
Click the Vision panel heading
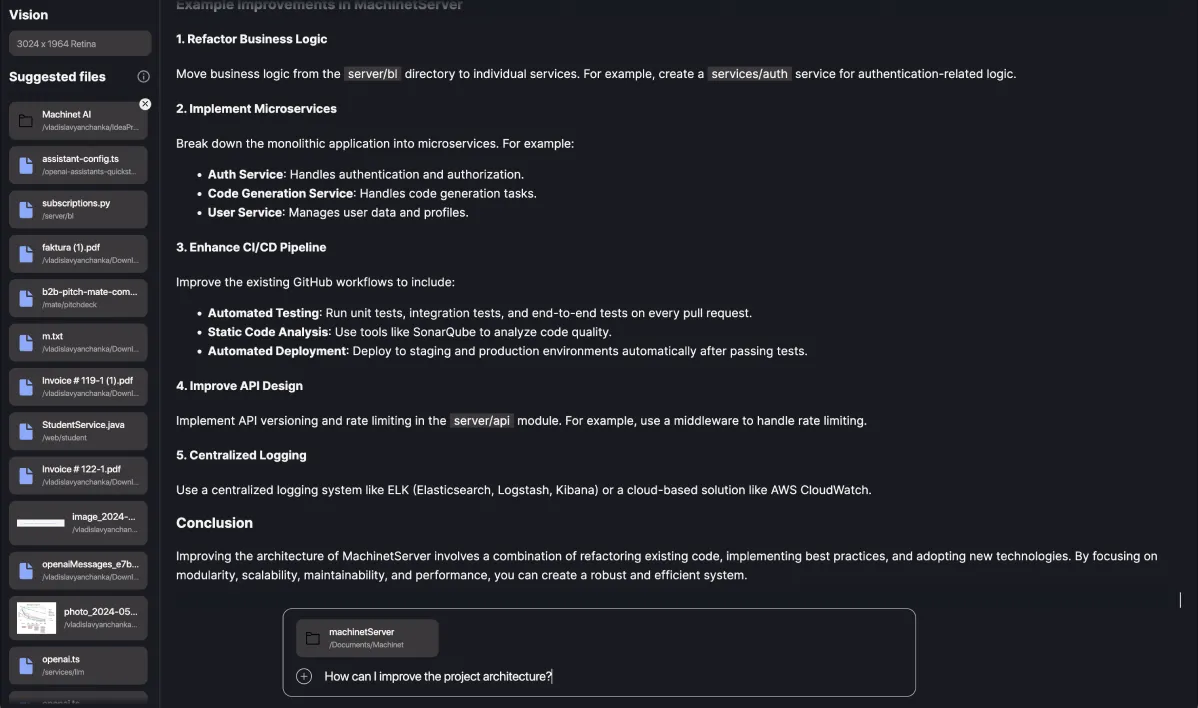click(27, 14)
